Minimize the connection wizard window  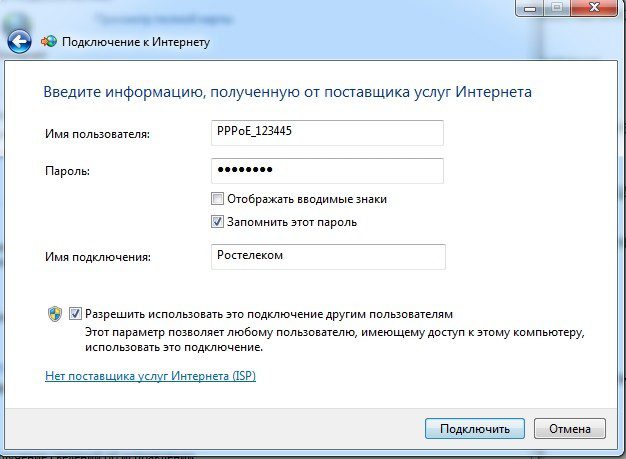530,7
